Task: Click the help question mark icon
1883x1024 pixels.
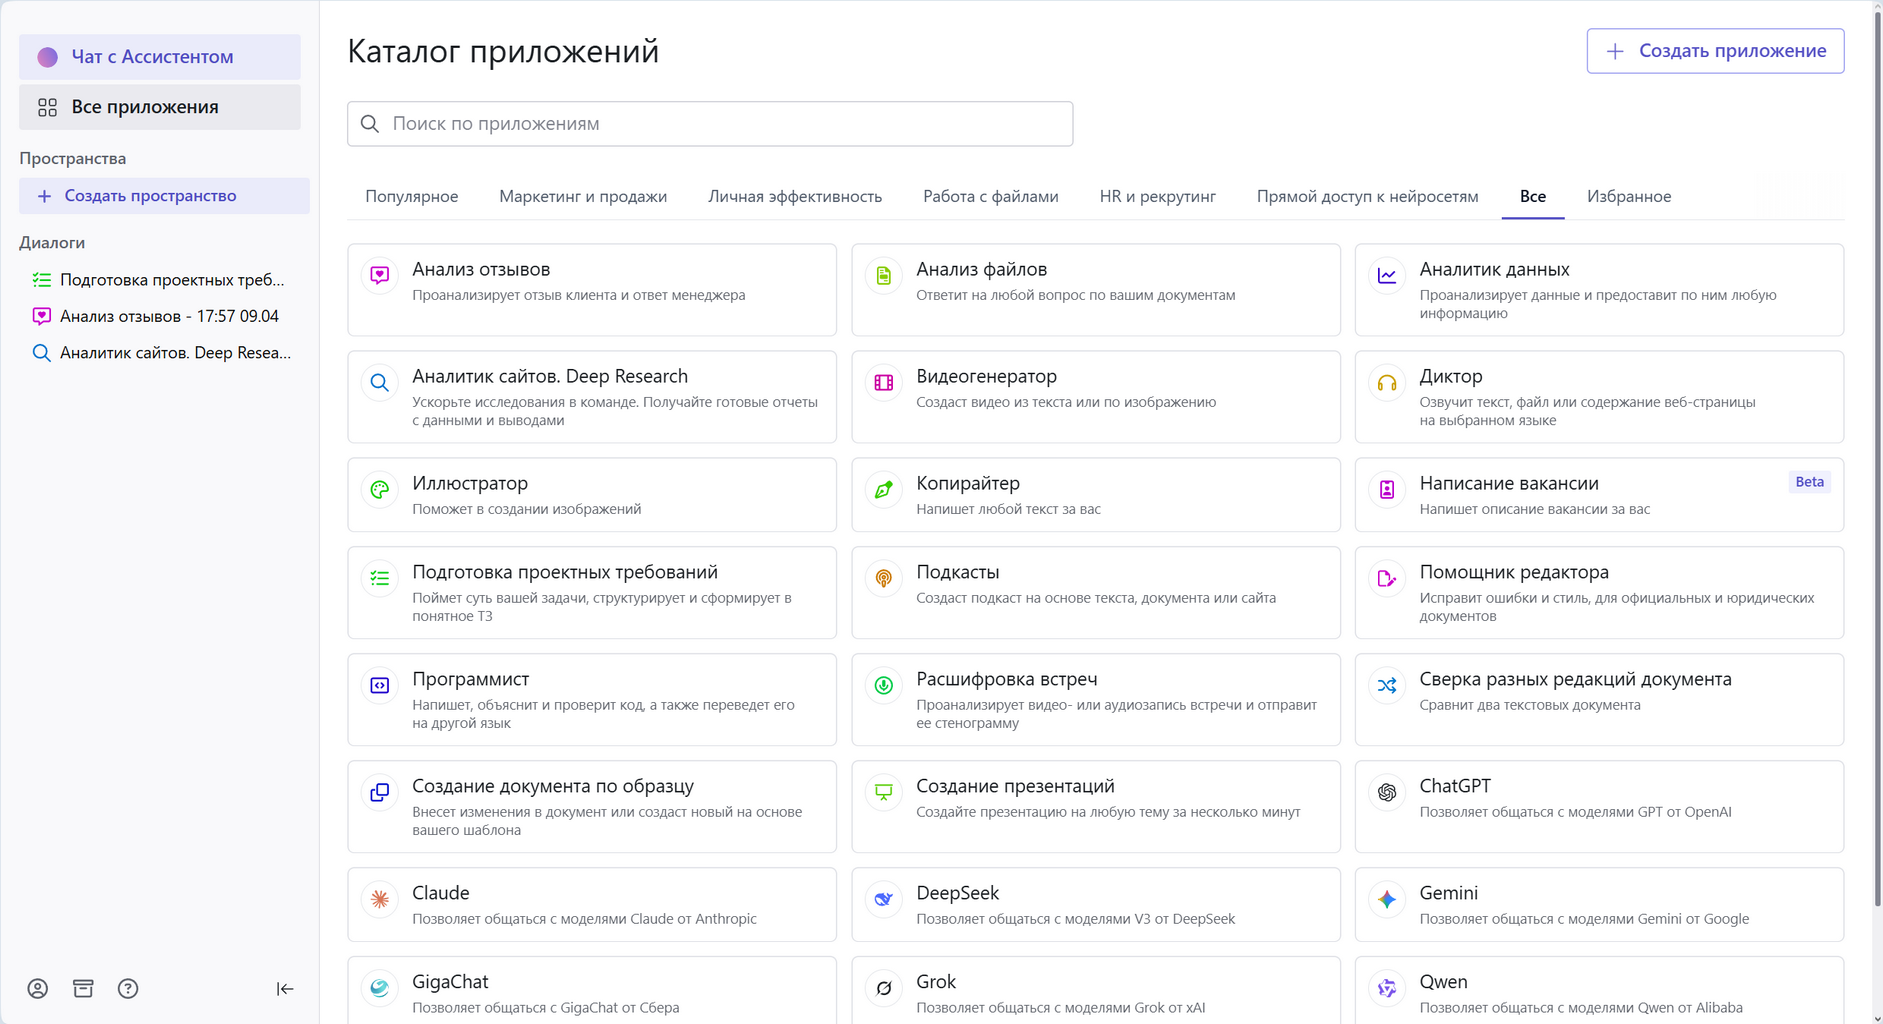Action: pyautogui.click(x=128, y=989)
